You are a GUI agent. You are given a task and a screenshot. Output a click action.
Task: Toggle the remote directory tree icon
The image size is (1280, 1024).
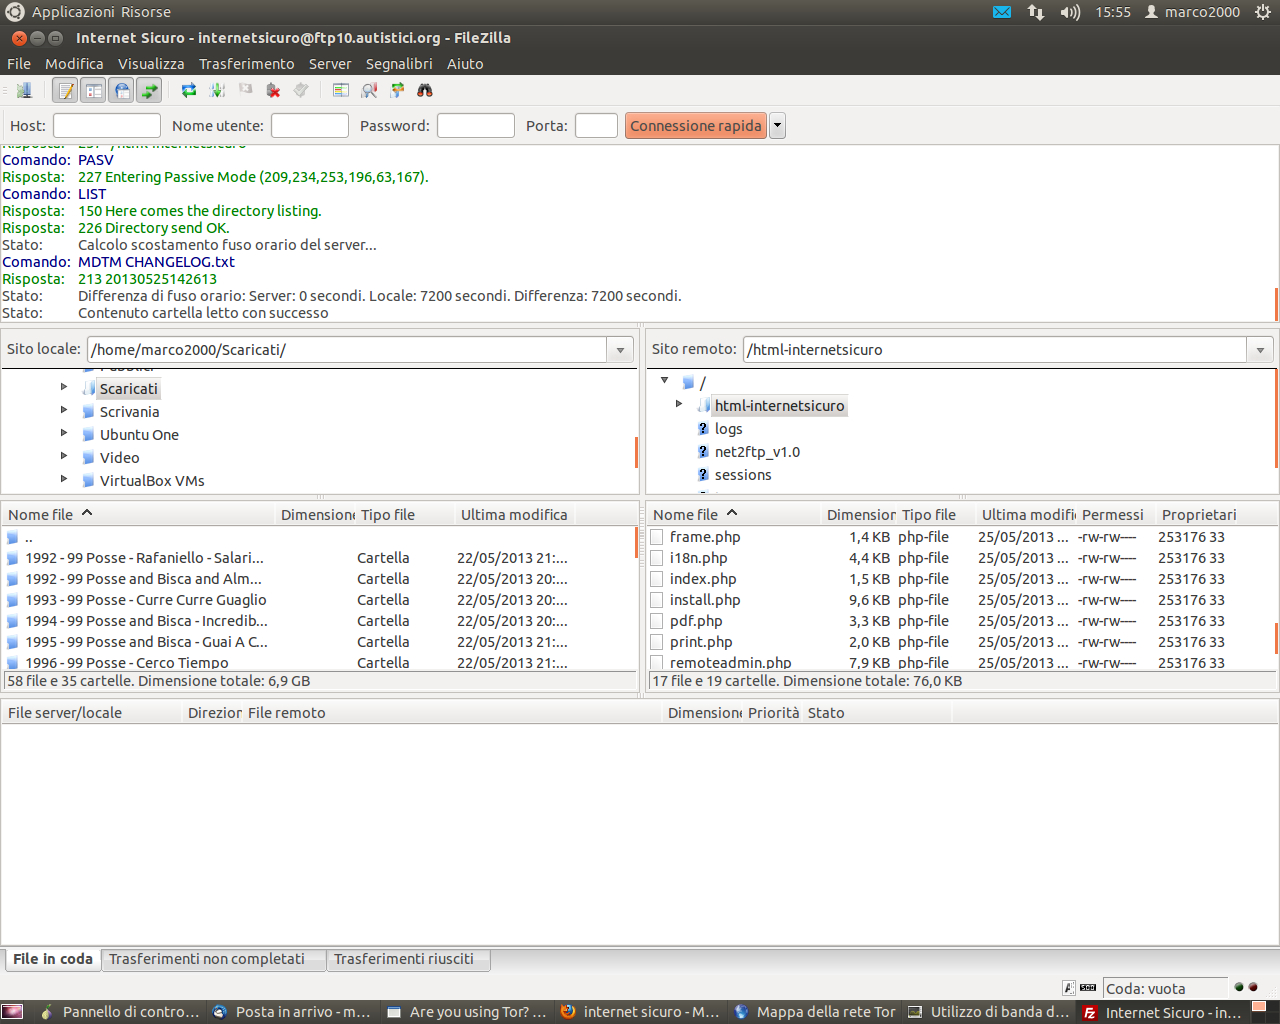(x=122, y=91)
